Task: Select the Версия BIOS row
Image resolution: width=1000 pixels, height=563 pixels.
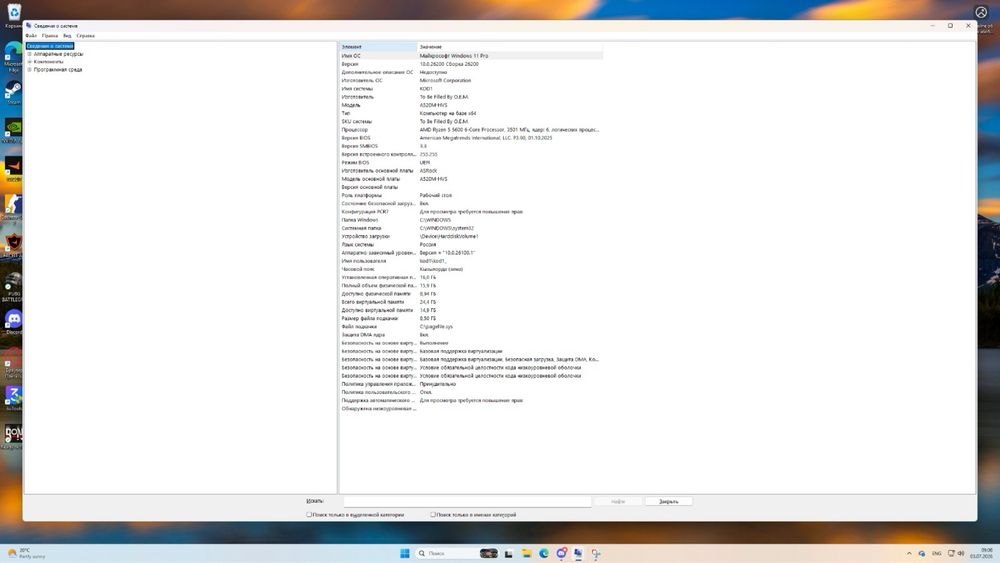Action: click(x=471, y=138)
